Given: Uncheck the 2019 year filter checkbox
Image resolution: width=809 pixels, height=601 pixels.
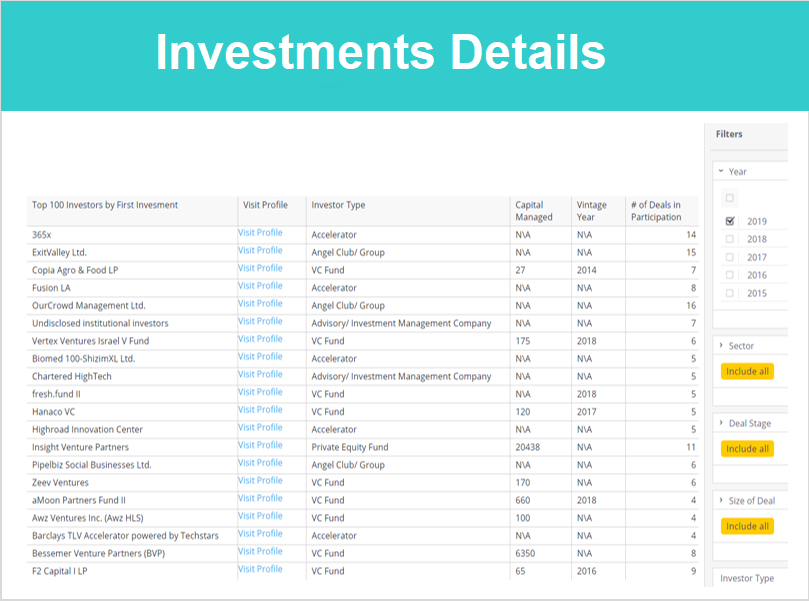Looking at the screenshot, I should (x=730, y=221).
